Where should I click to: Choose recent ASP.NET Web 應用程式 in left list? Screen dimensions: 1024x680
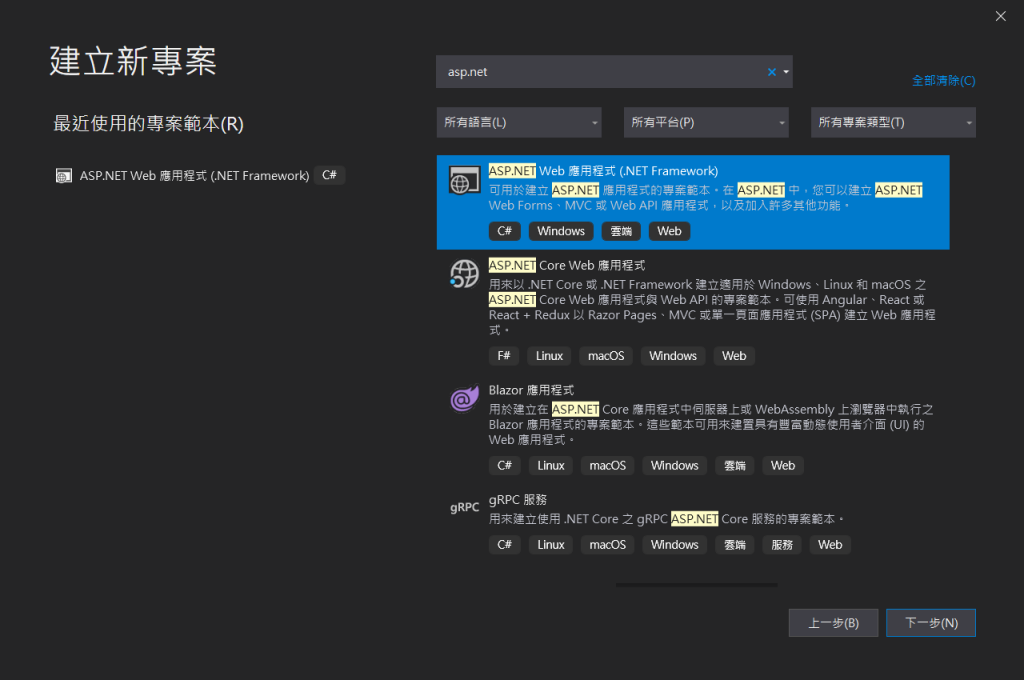[200, 176]
